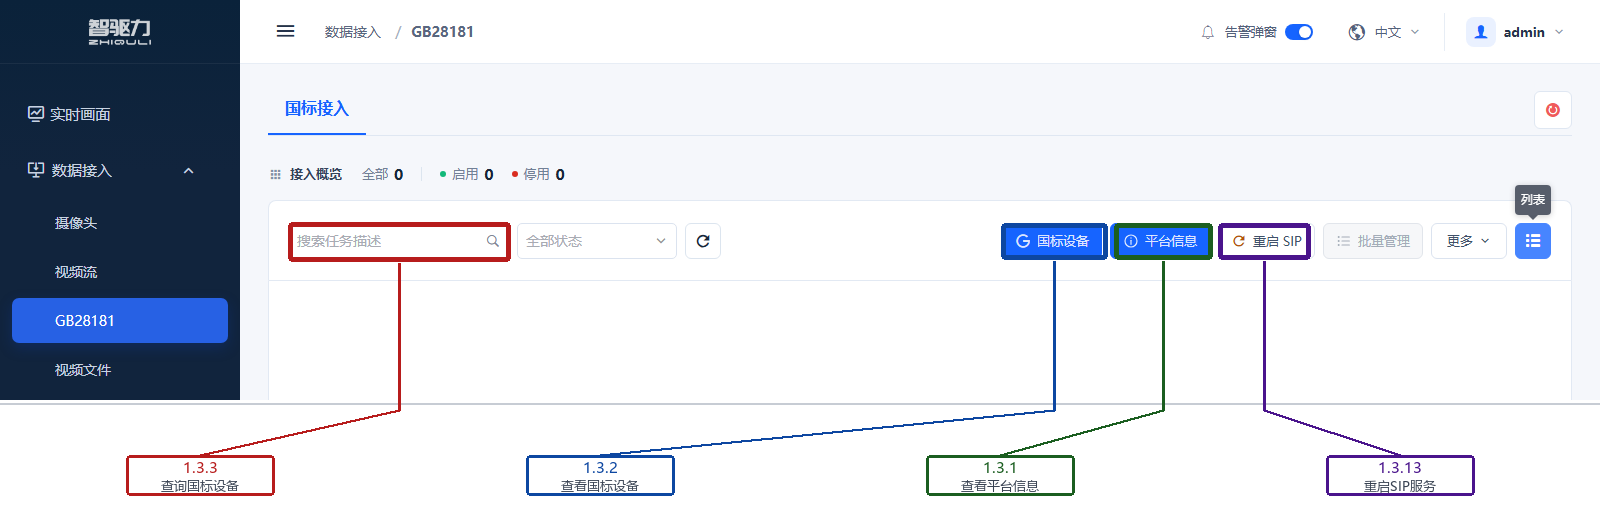Toggle the 告警弹窗 alarm popup switch
Image resolution: width=1600 pixels, height=515 pixels.
[x=1299, y=32]
